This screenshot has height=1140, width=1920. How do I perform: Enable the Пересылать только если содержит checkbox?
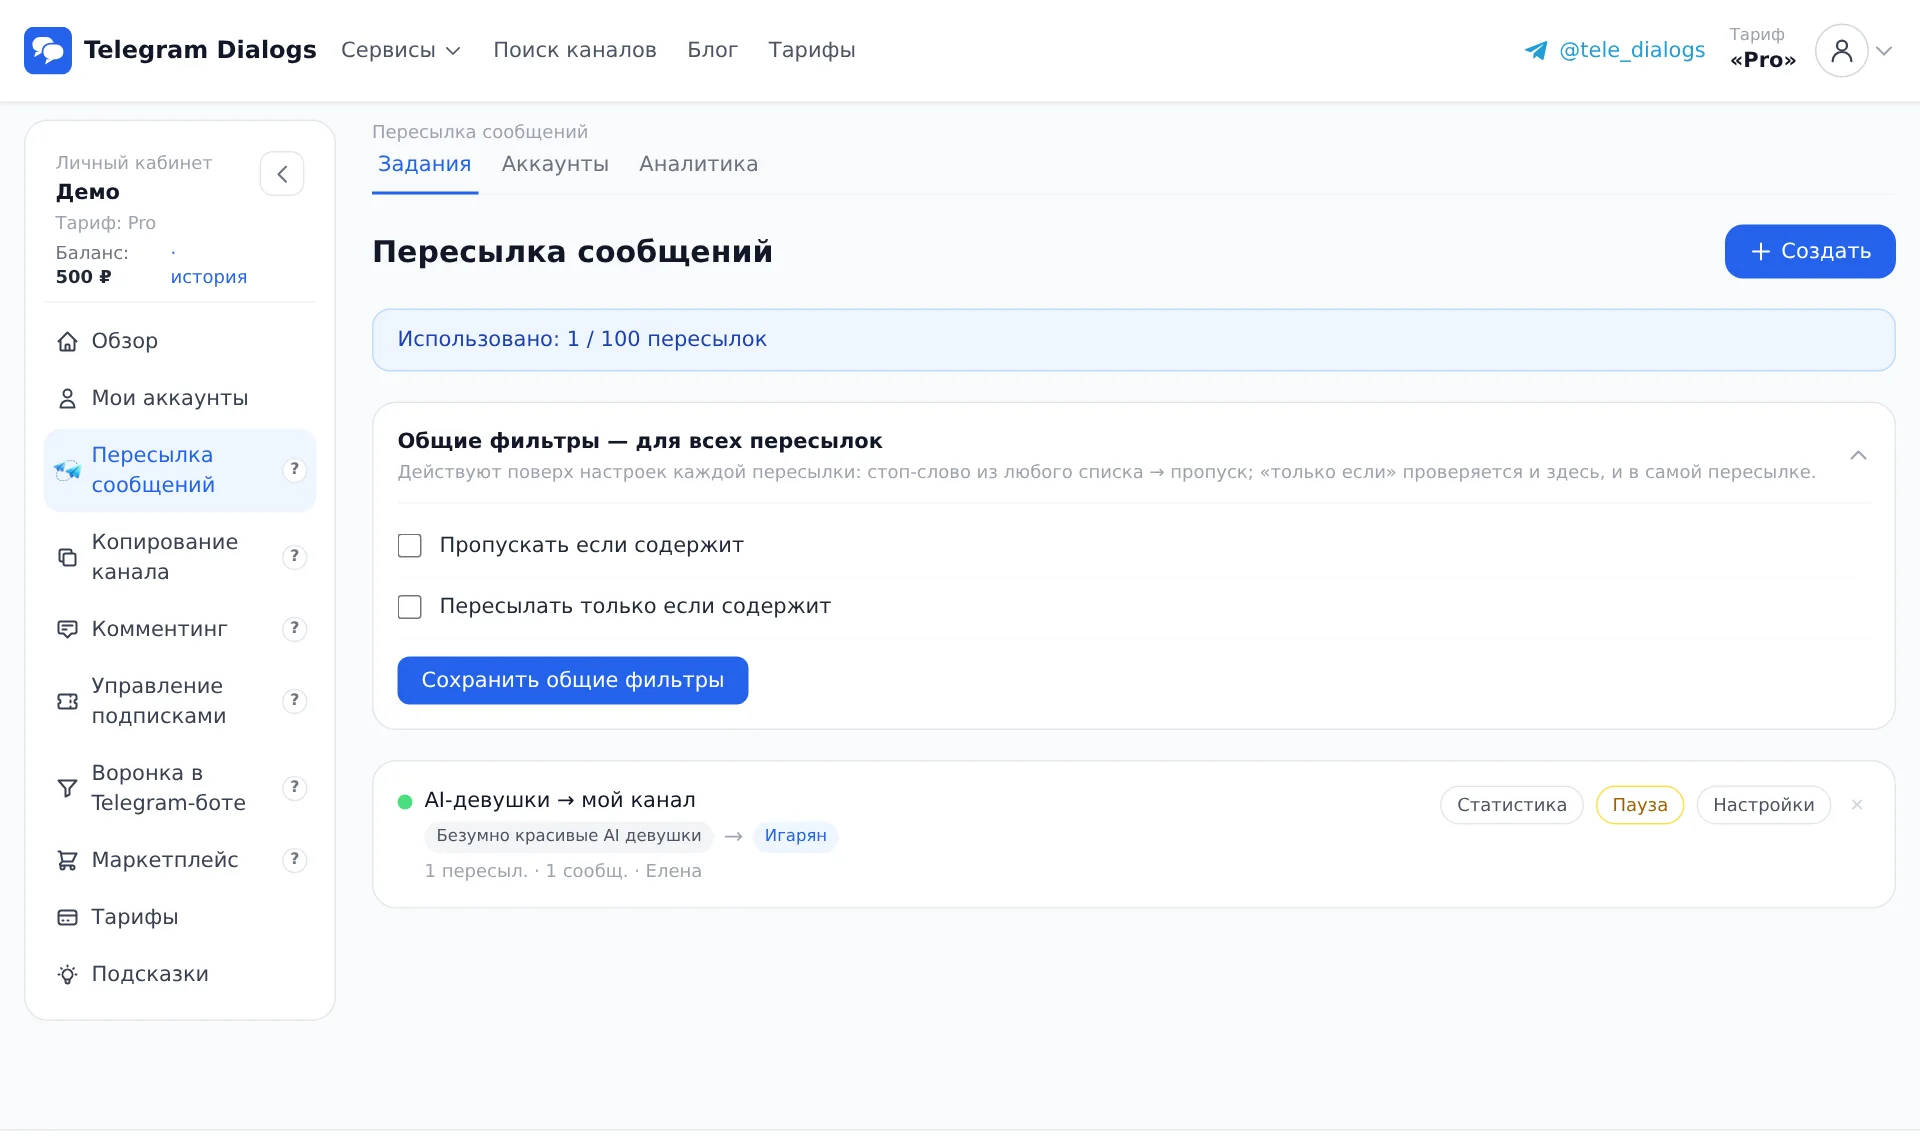point(410,607)
